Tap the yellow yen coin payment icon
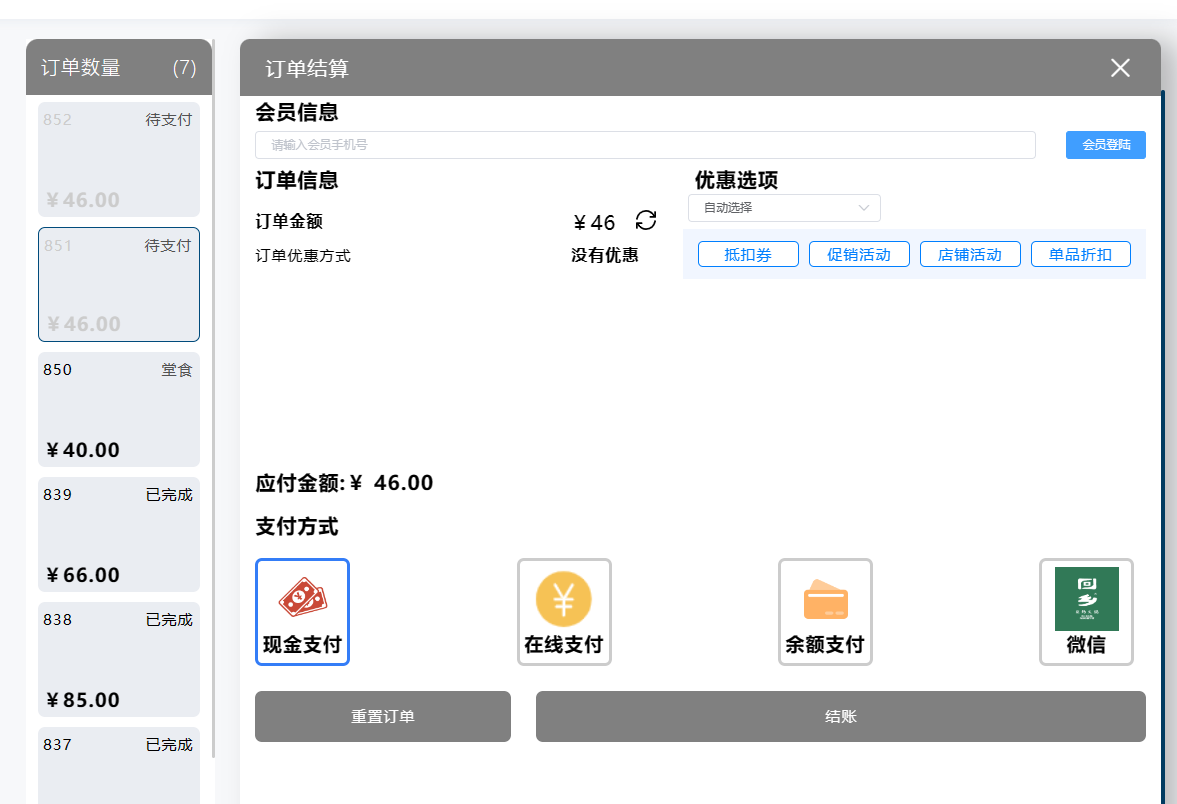1177x804 pixels. coord(564,598)
